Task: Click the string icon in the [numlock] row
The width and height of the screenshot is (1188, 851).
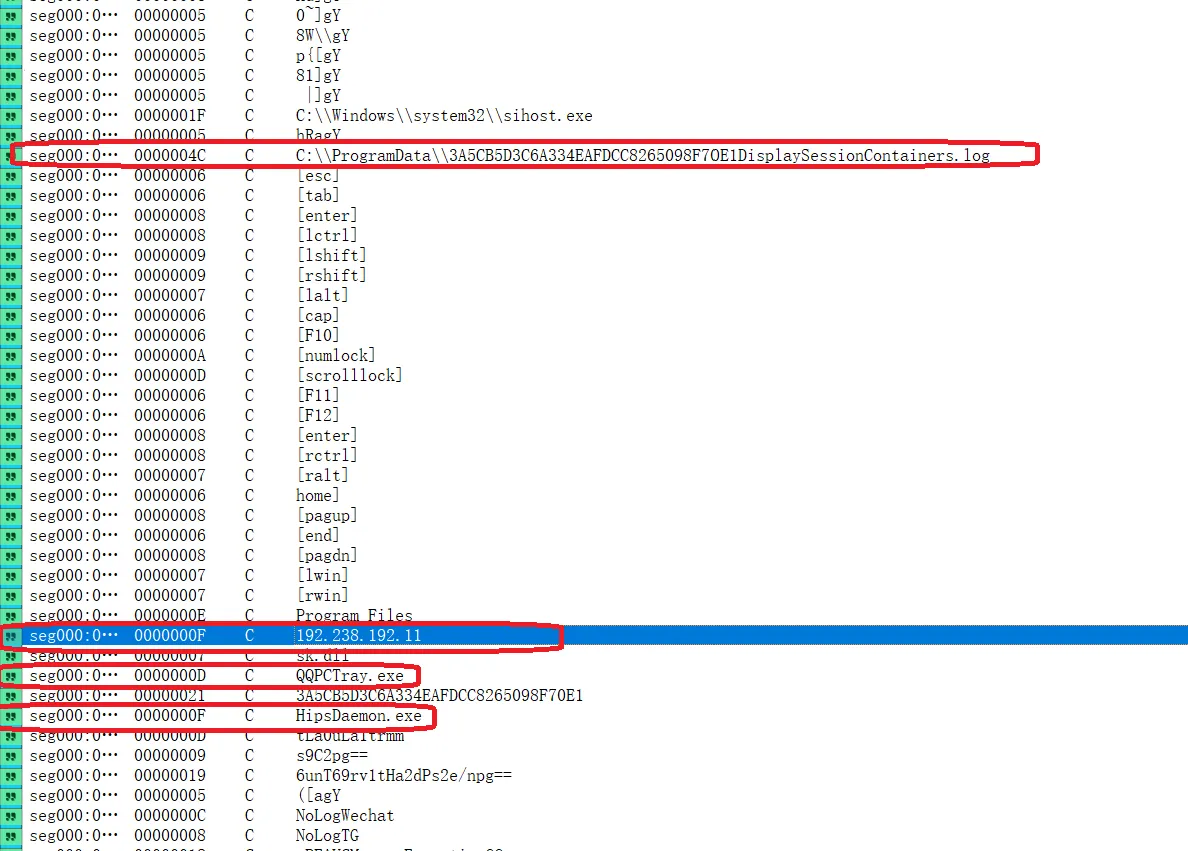Action: pyautogui.click(x=11, y=356)
